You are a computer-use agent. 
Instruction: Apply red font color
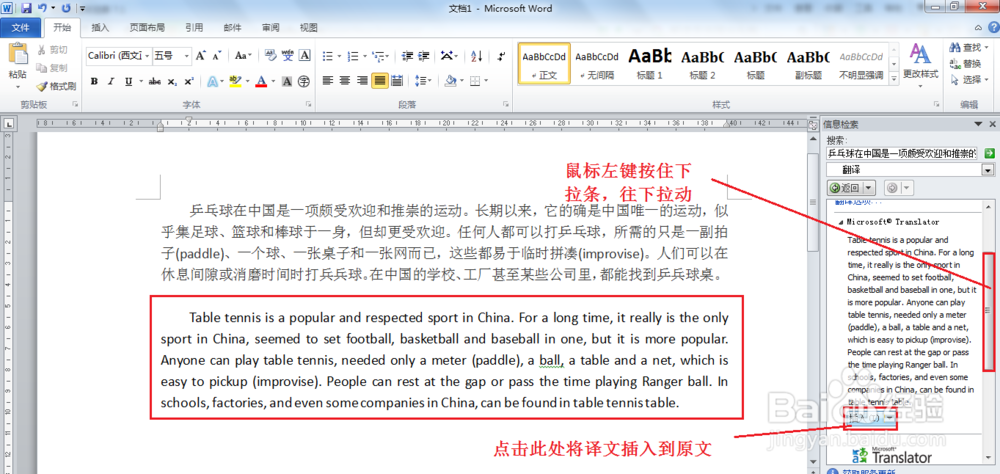pyautogui.click(x=261, y=81)
